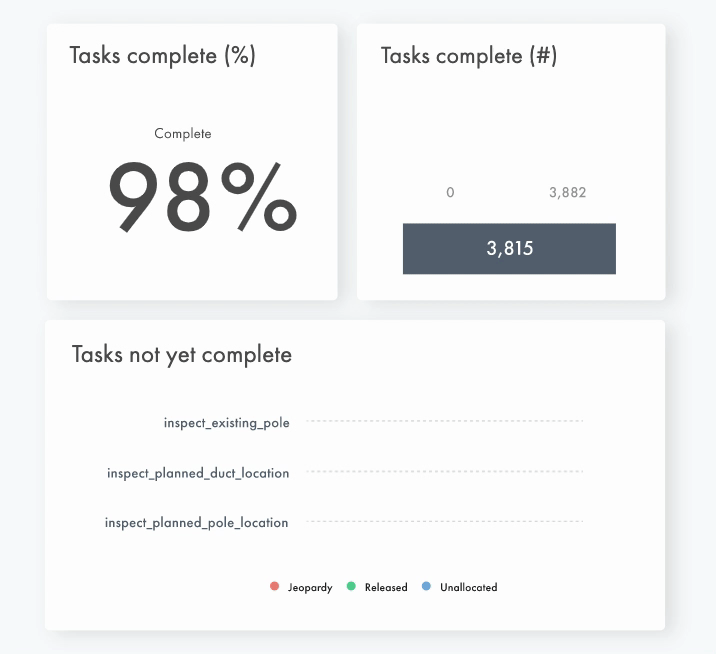The height and width of the screenshot is (654, 716).
Task: Click the dashed line beside inspect_existing_pole
Action: 444,422
